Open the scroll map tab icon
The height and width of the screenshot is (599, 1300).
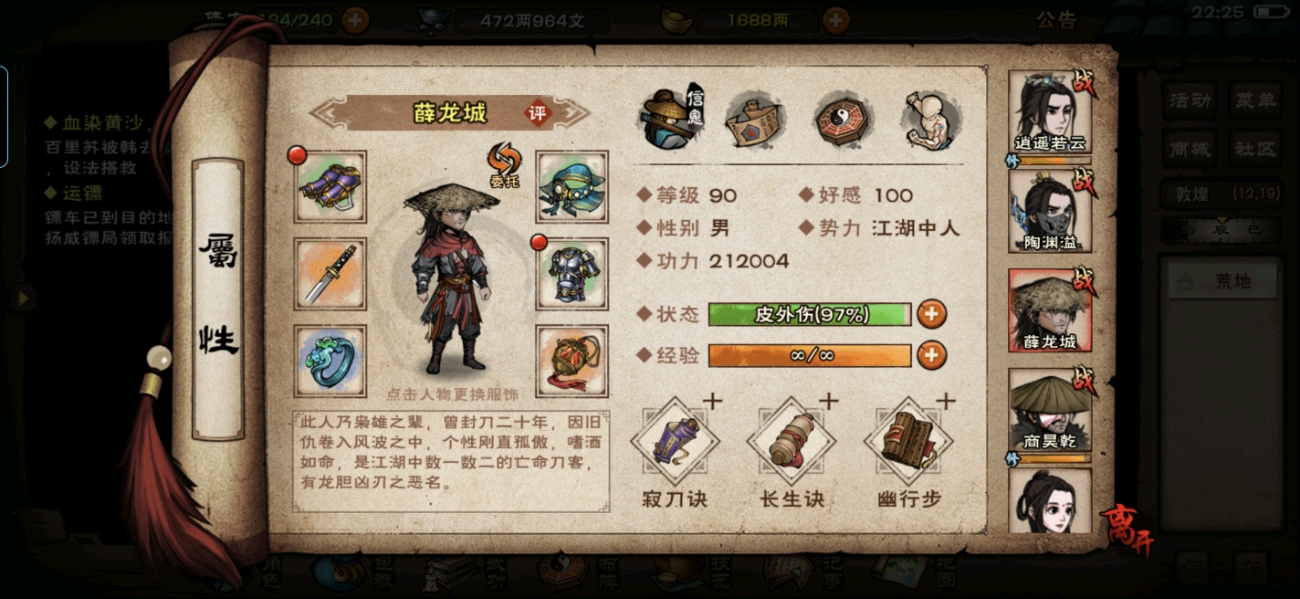tap(755, 121)
